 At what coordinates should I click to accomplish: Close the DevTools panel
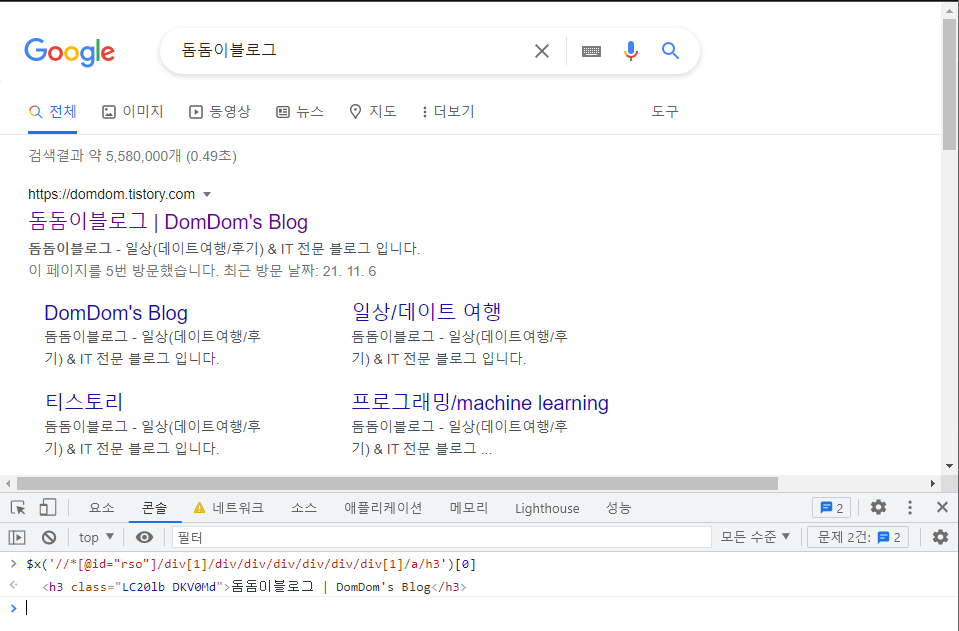(x=942, y=507)
